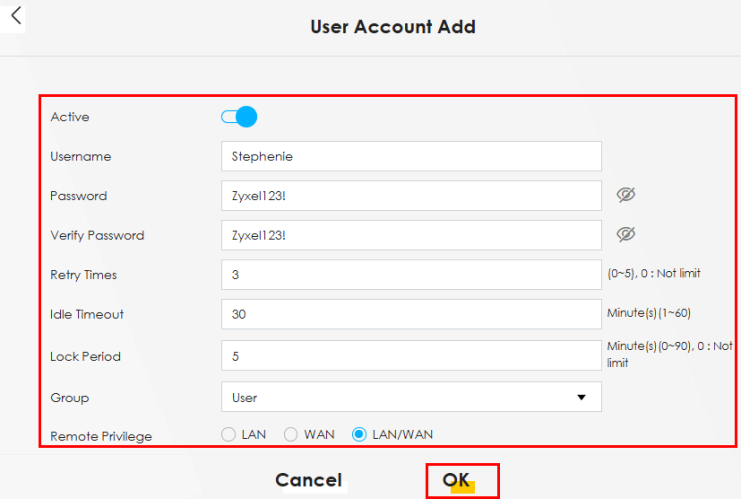This screenshot has width=741, height=499.
Task: Click the back arrow icon
Action: pos(16,16)
